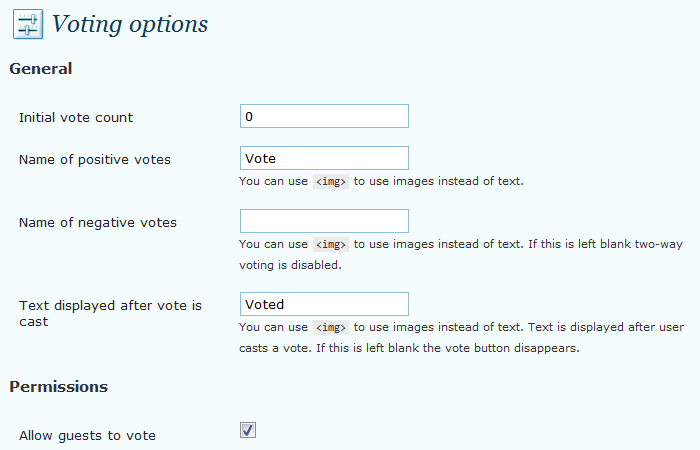Click img tag under positive votes field
The height and width of the screenshot is (450, 700).
click(x=331, y=182)
